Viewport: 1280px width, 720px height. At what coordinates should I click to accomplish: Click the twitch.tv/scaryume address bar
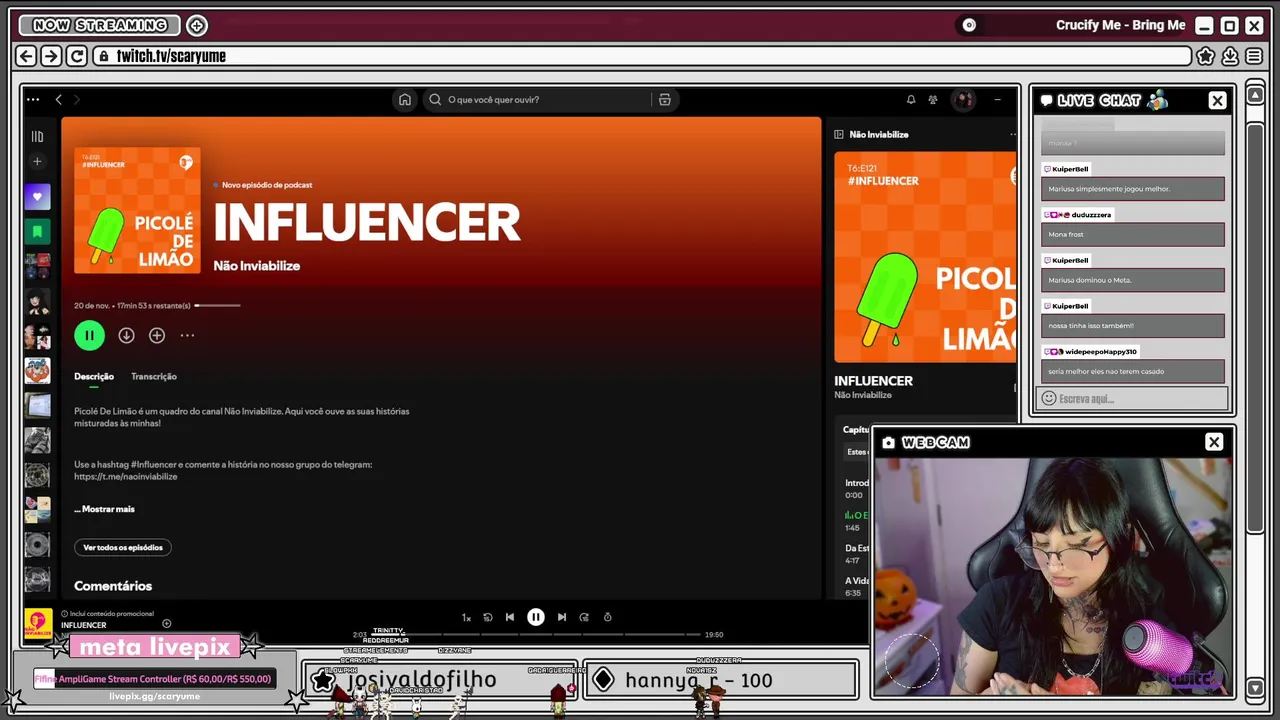click(642, 56)
